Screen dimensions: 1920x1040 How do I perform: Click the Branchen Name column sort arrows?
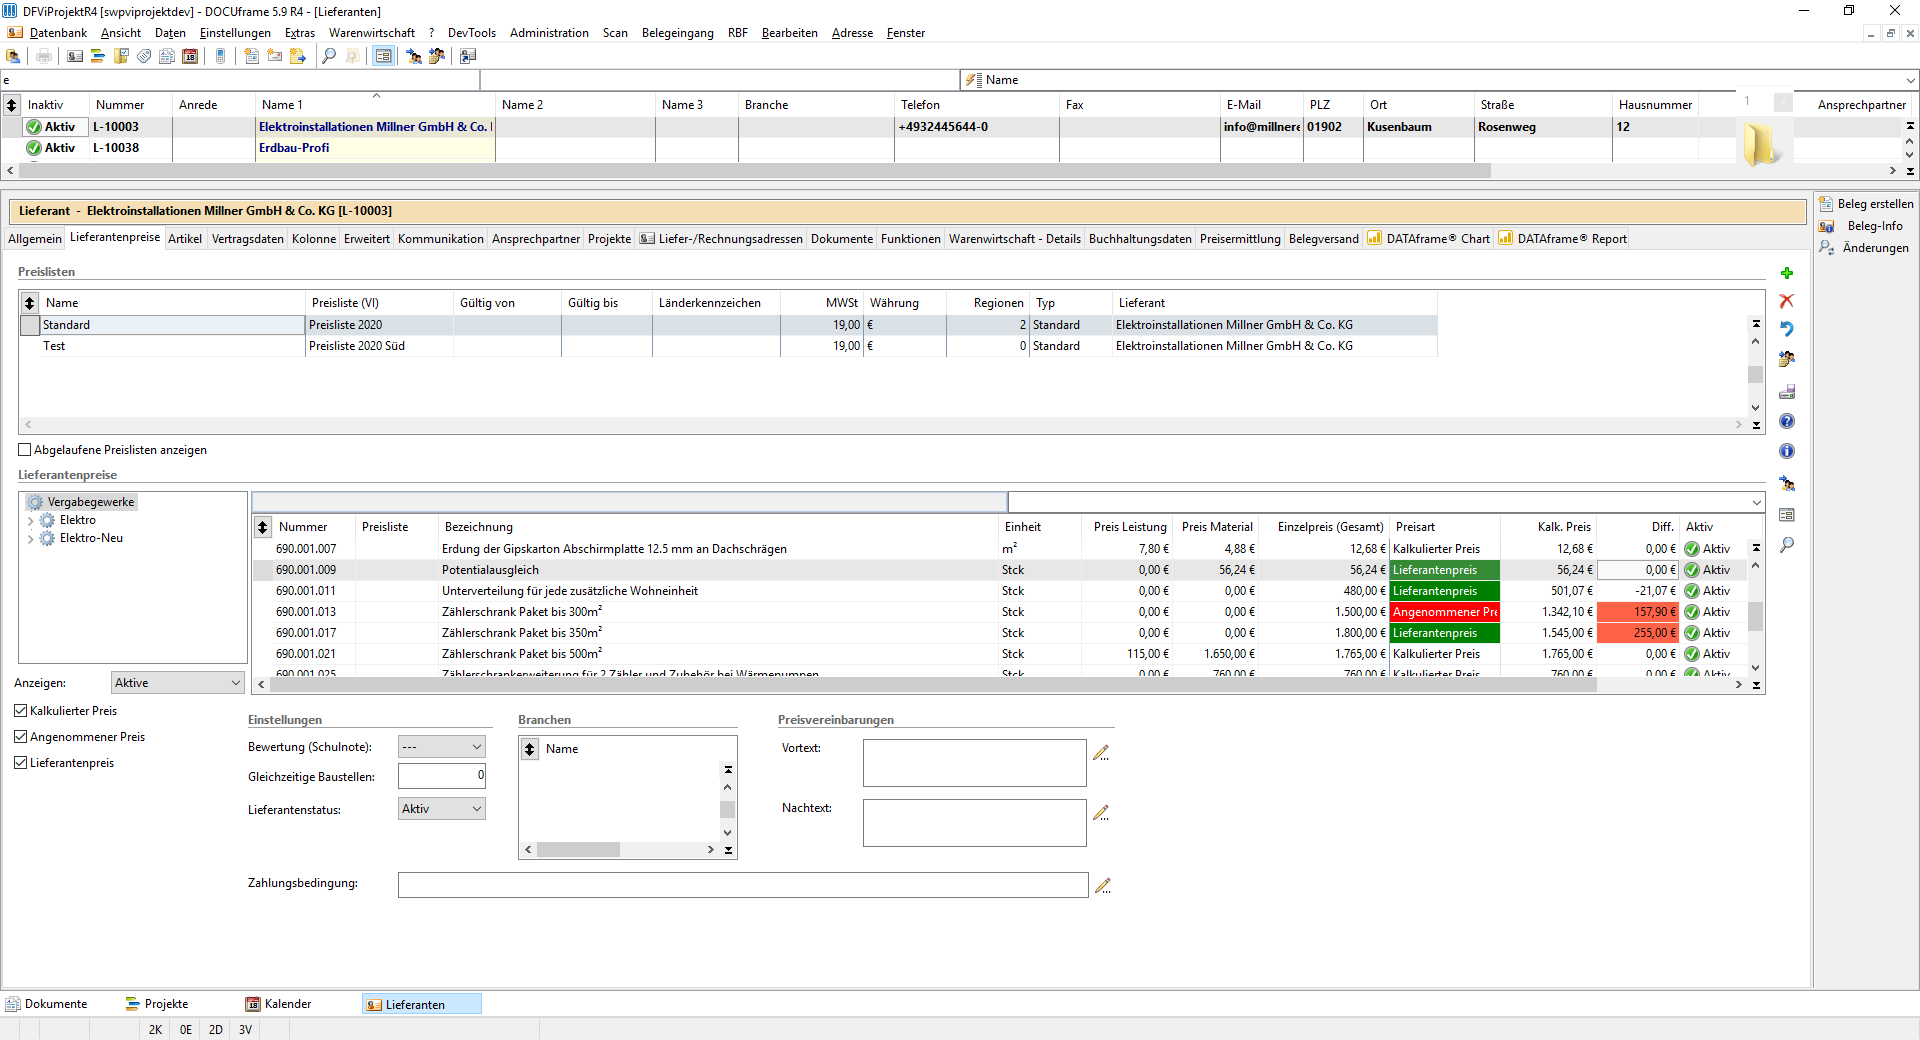(x=530, y=749)
